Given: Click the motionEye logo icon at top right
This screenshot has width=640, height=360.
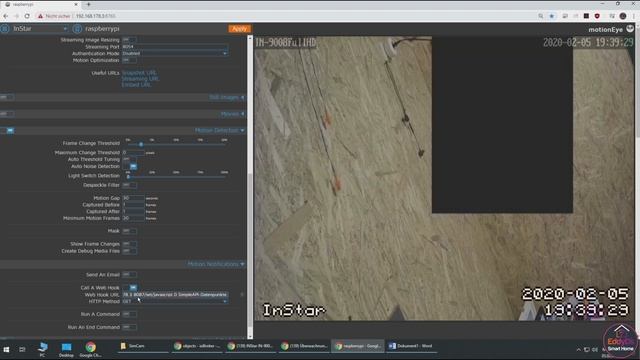Looking at the screenshot, I should pos(630,28).
